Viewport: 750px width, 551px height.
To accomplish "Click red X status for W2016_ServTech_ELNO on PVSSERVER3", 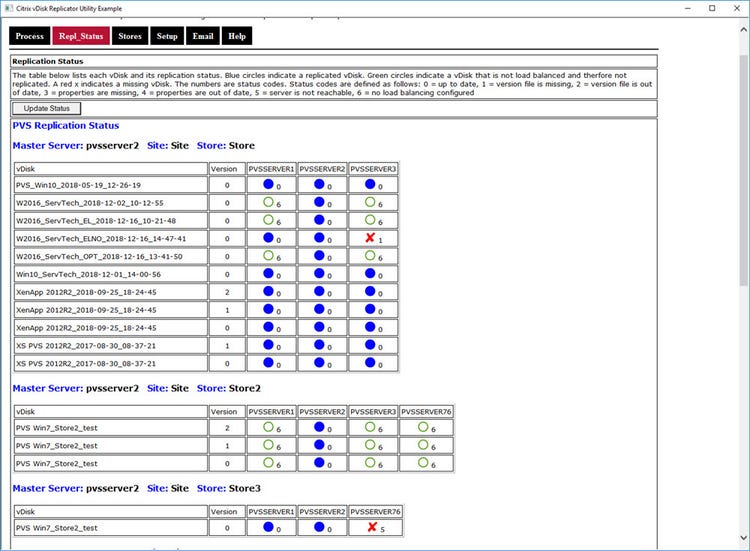I will click(x=370, y=238).
